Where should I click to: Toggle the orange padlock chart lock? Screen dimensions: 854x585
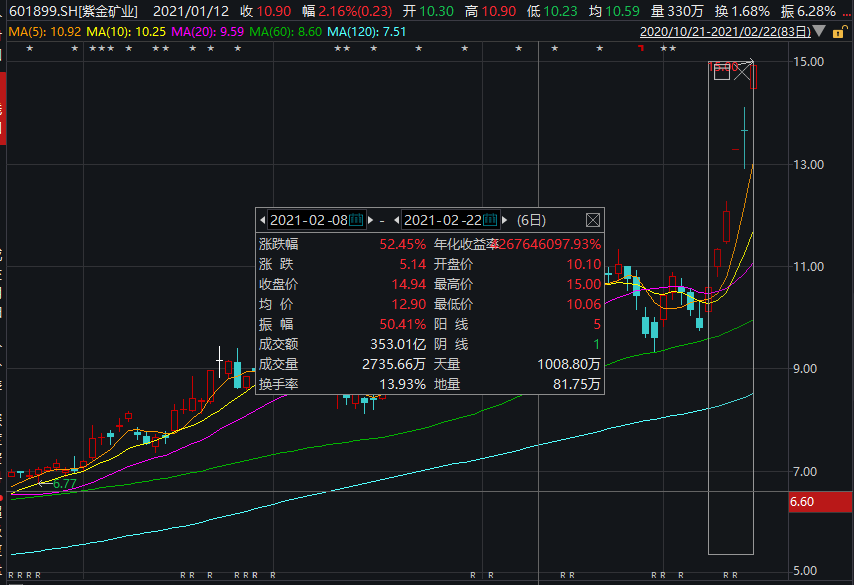pos(839,32)
